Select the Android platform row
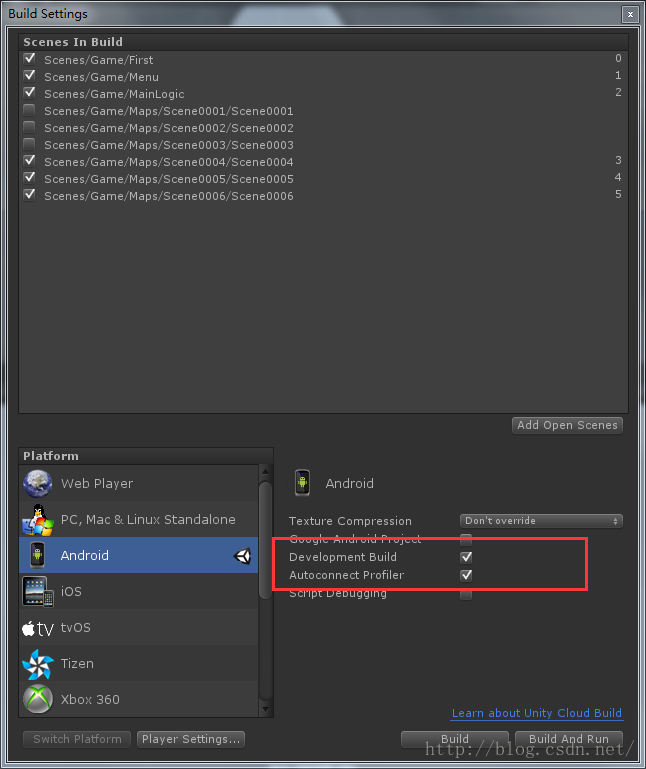The width and height of the screenshot is (646, 769). coord(138,555)
